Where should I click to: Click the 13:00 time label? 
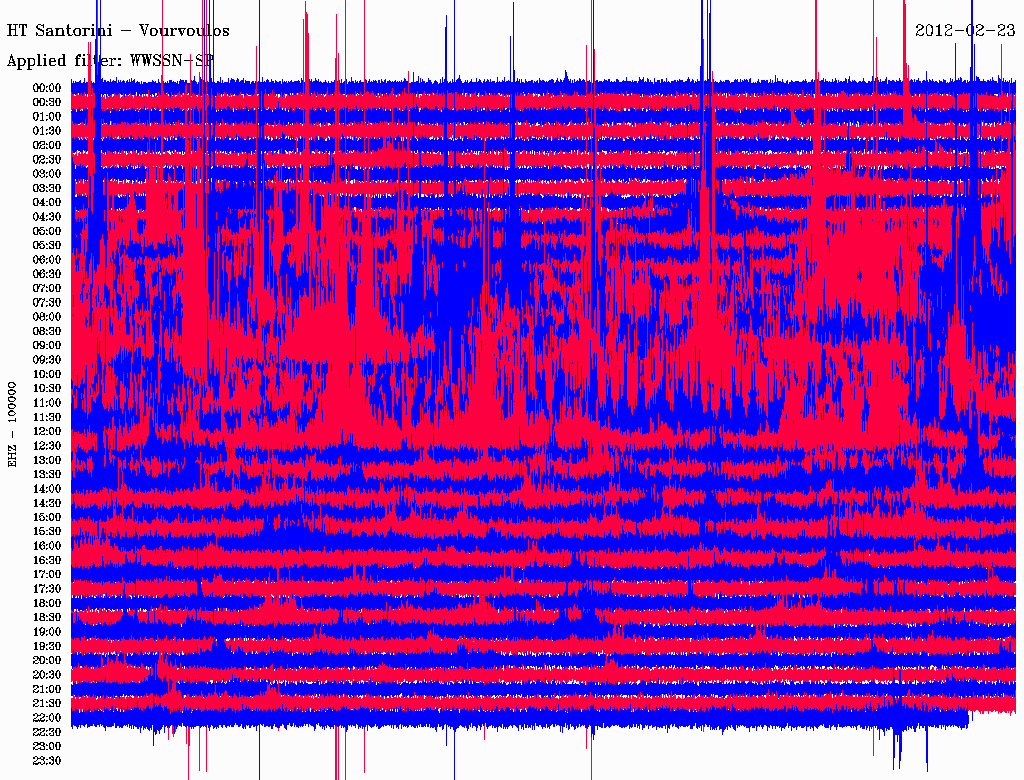(47, 461)
